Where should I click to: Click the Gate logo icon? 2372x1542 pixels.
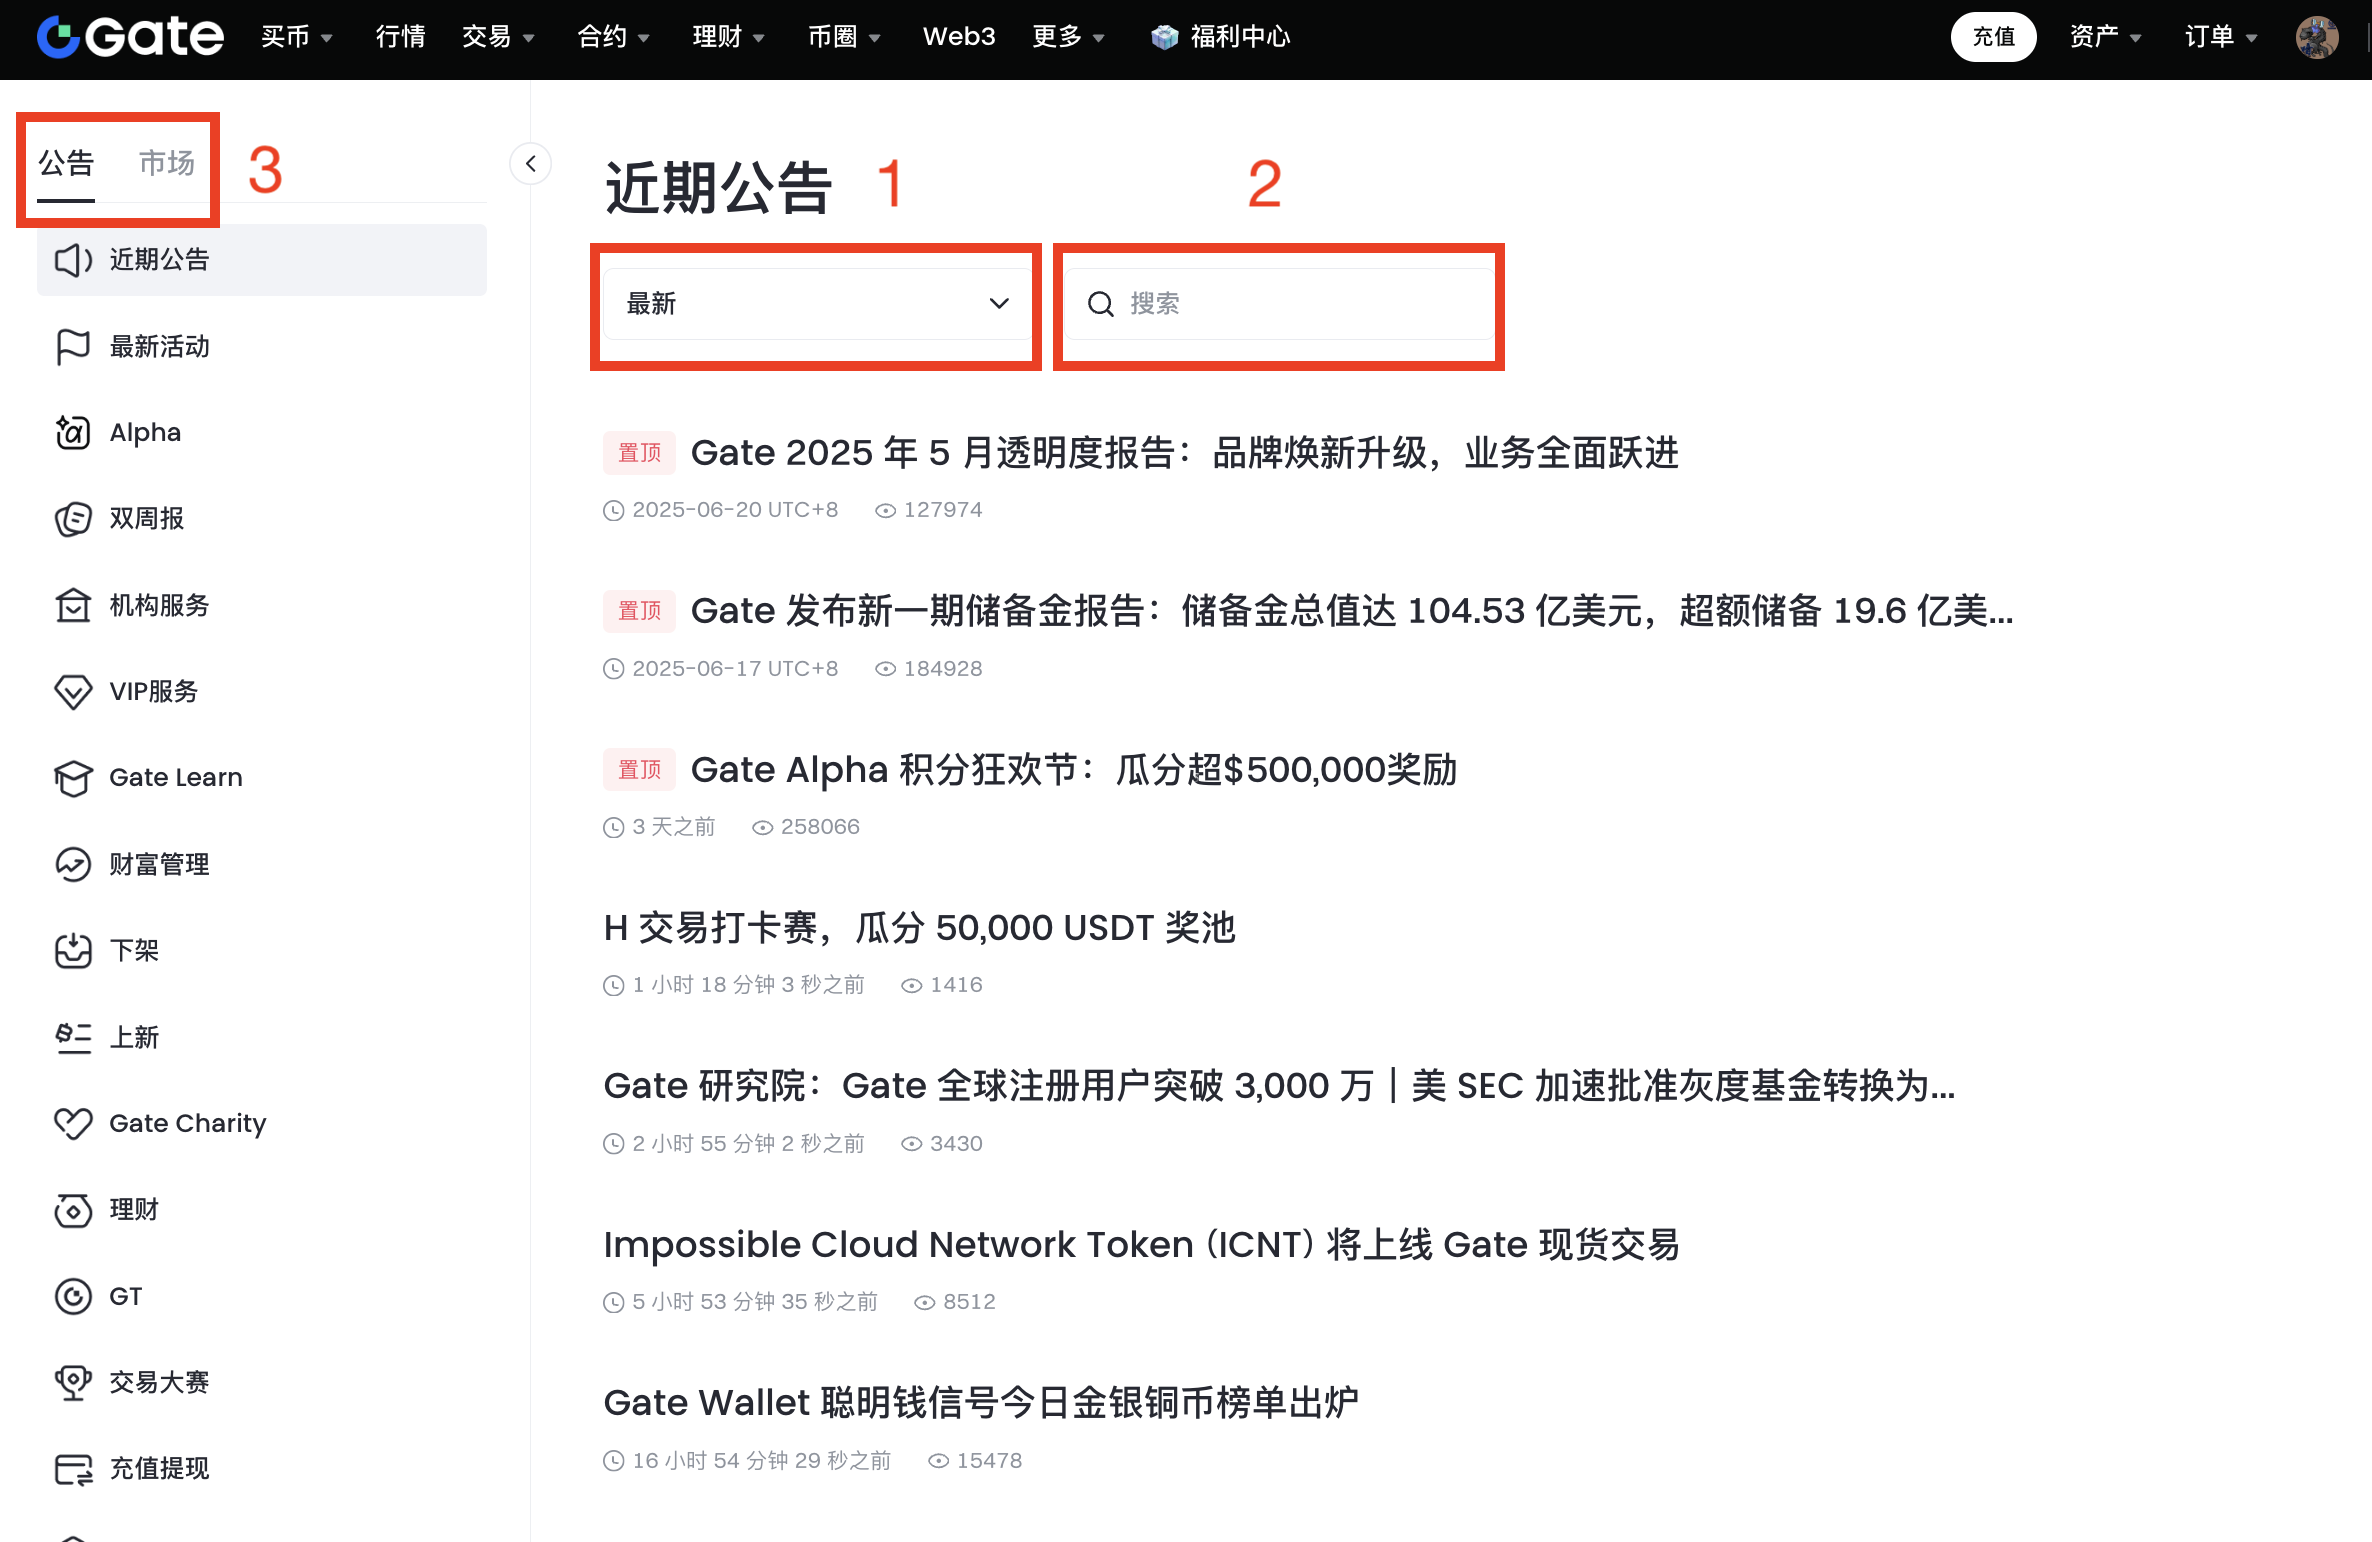[x=58, y=37]
